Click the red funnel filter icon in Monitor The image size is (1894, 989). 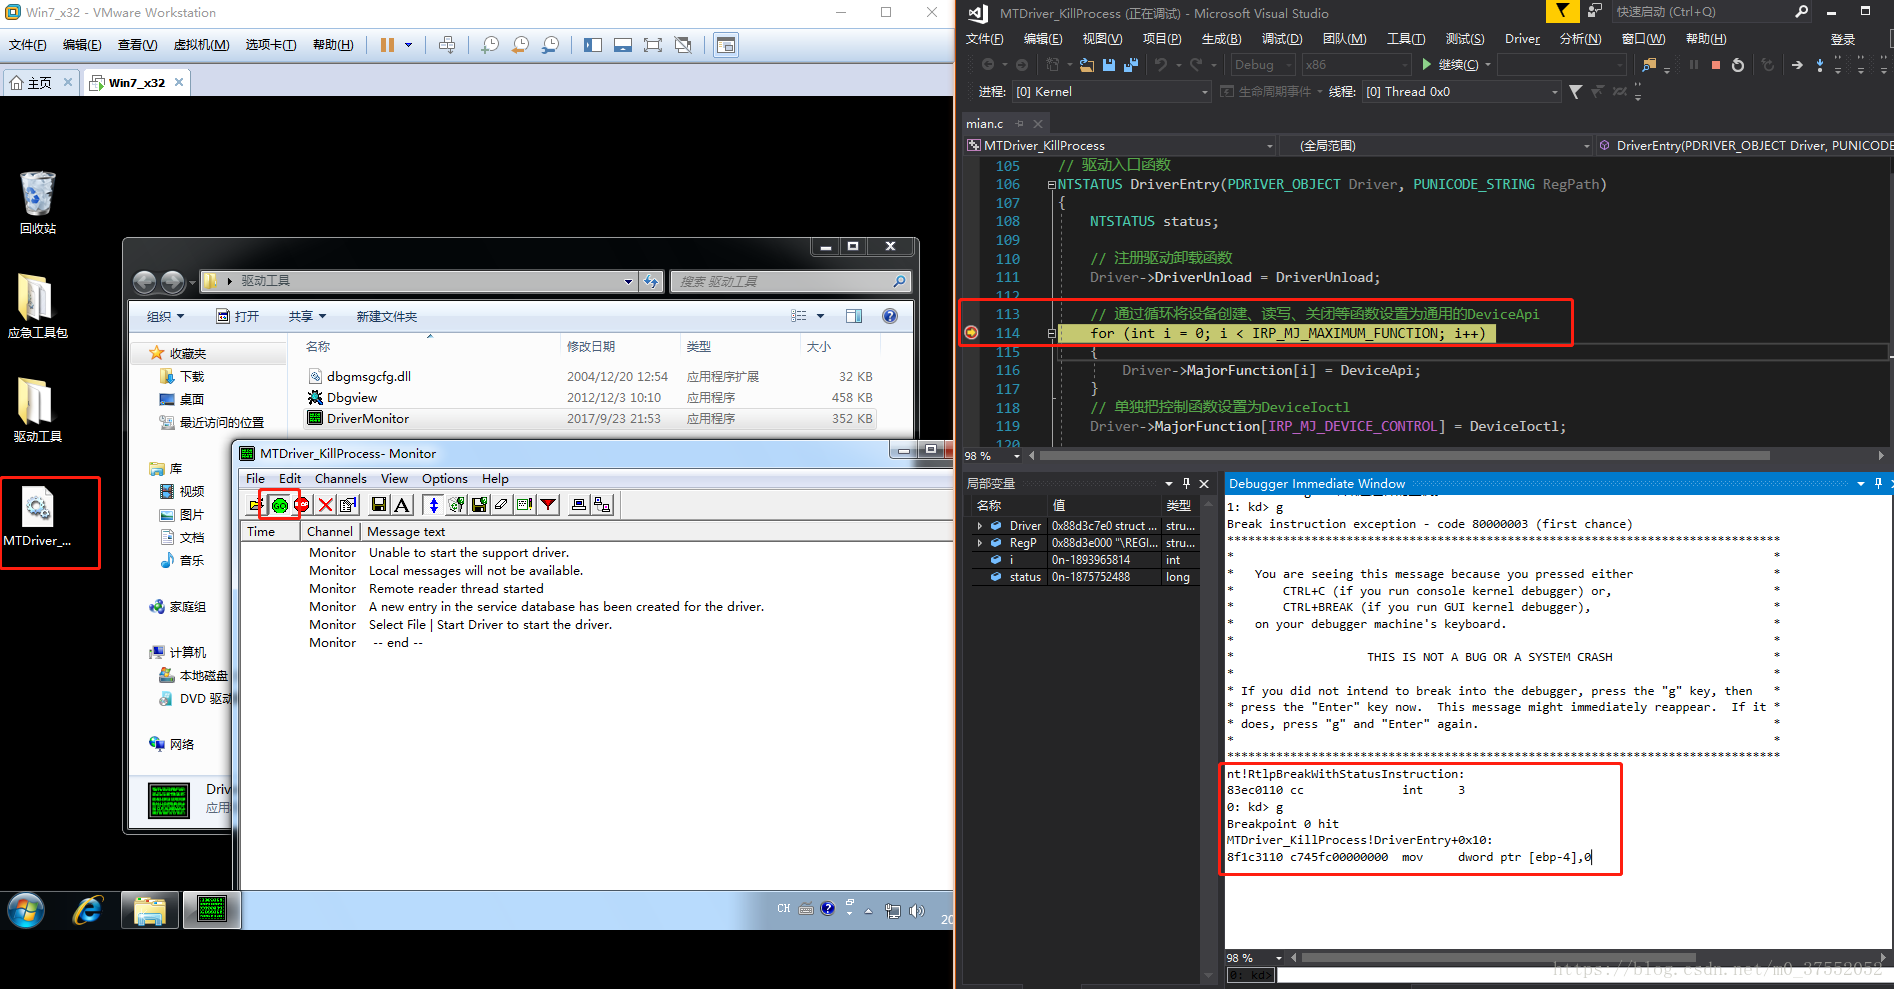point(548,505)
